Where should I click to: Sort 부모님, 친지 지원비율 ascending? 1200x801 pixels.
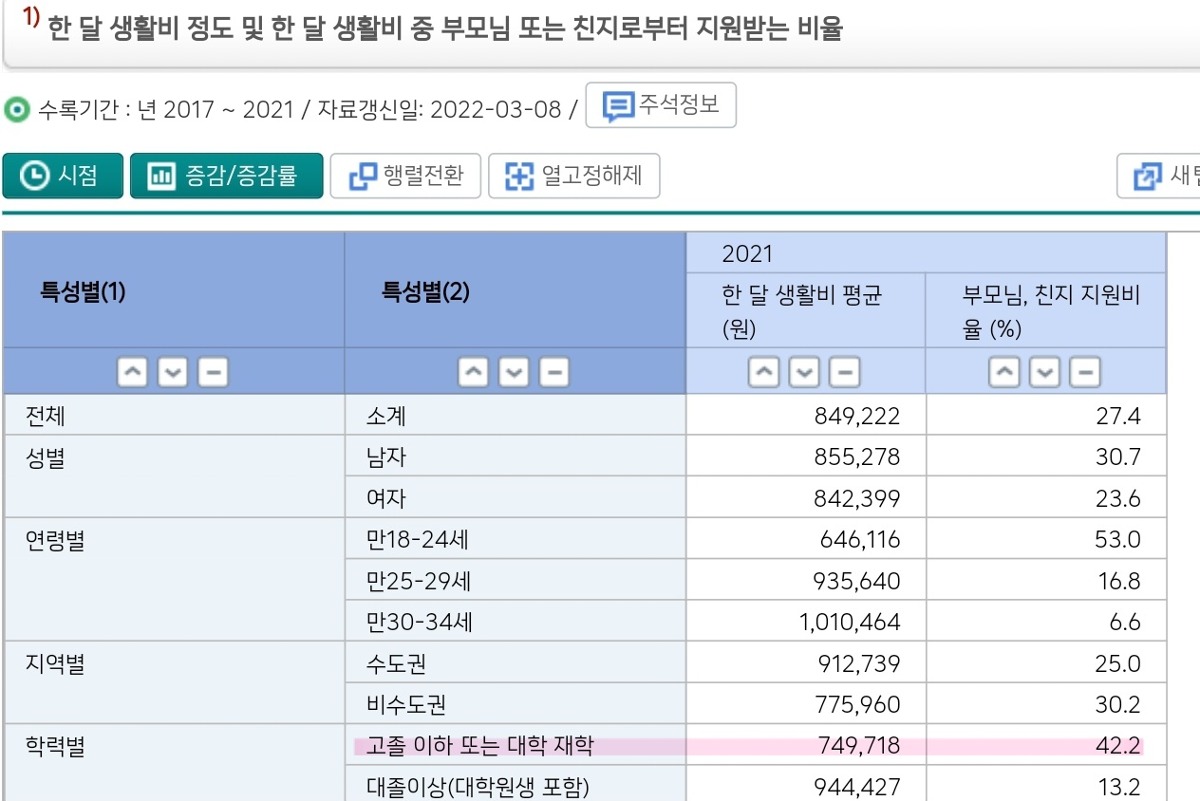[x=1004, y=372]
